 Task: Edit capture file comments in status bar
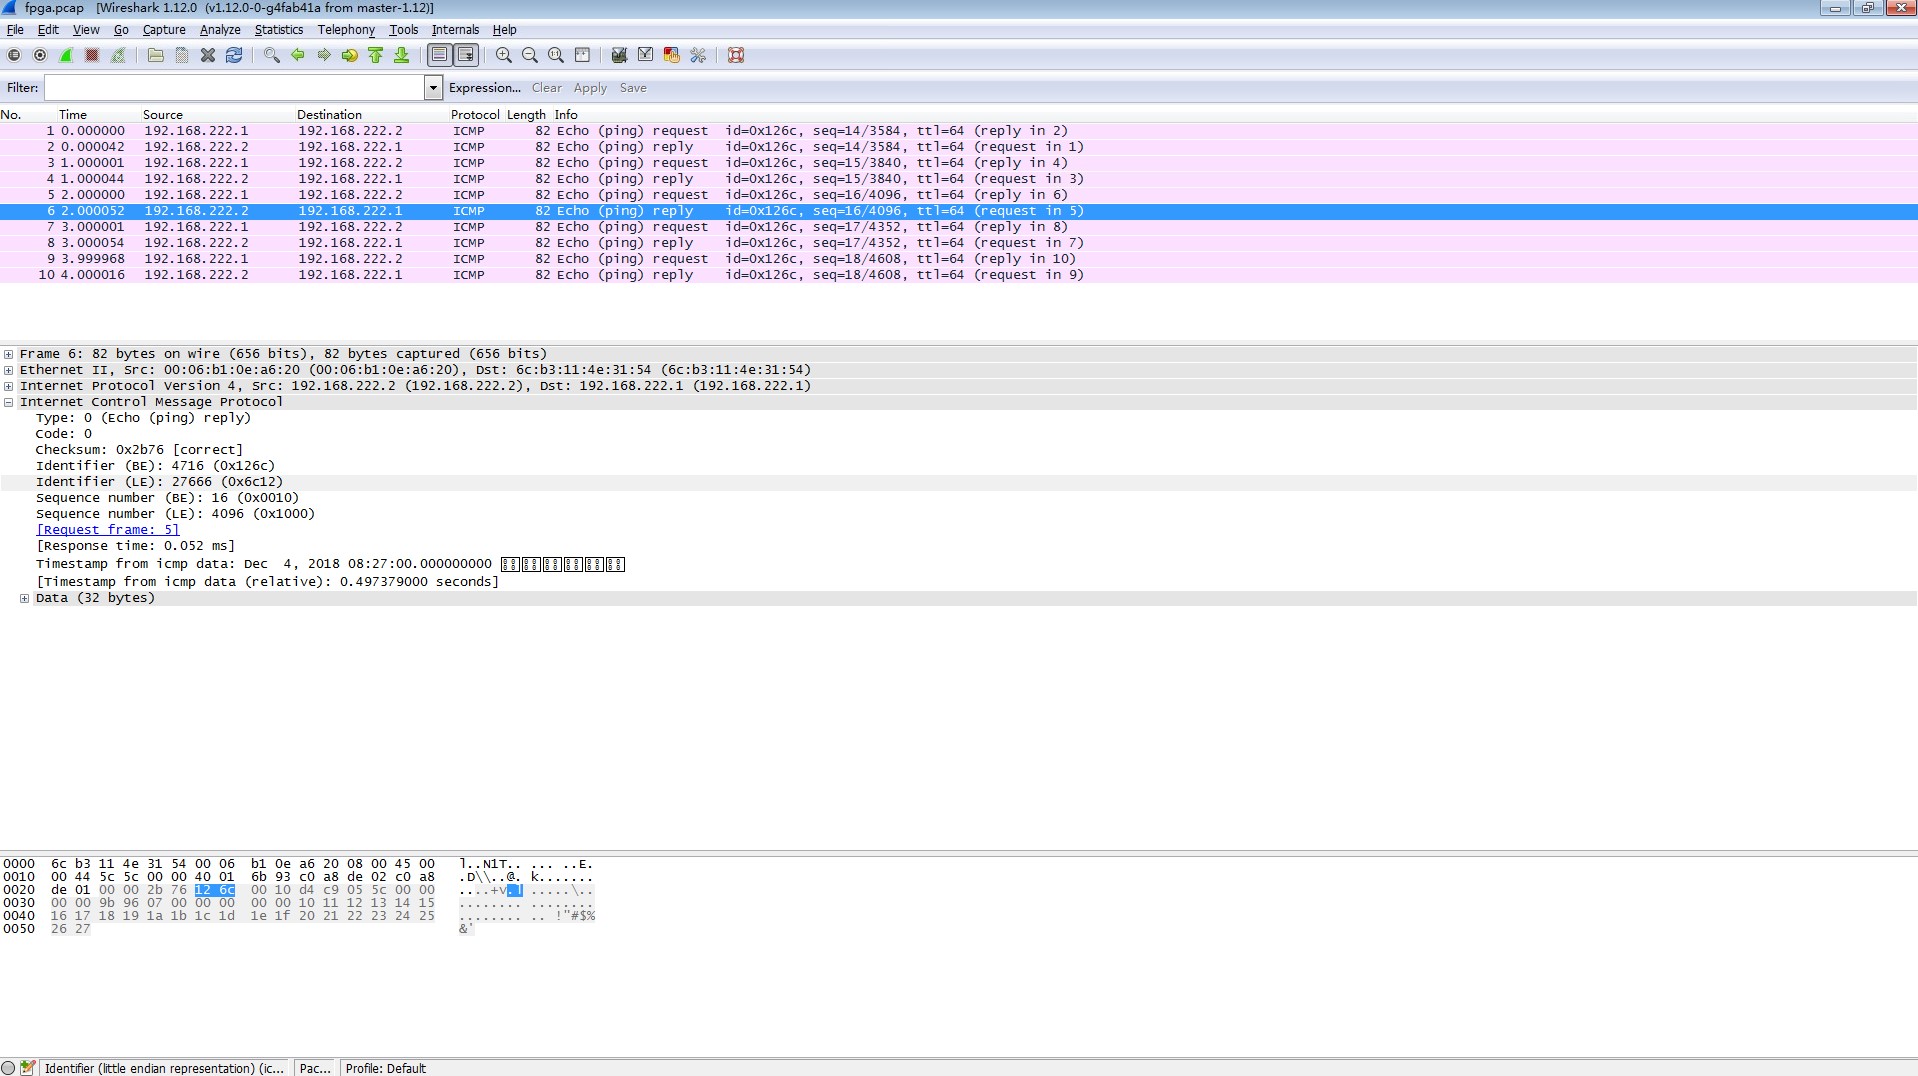pos(28,1068)
